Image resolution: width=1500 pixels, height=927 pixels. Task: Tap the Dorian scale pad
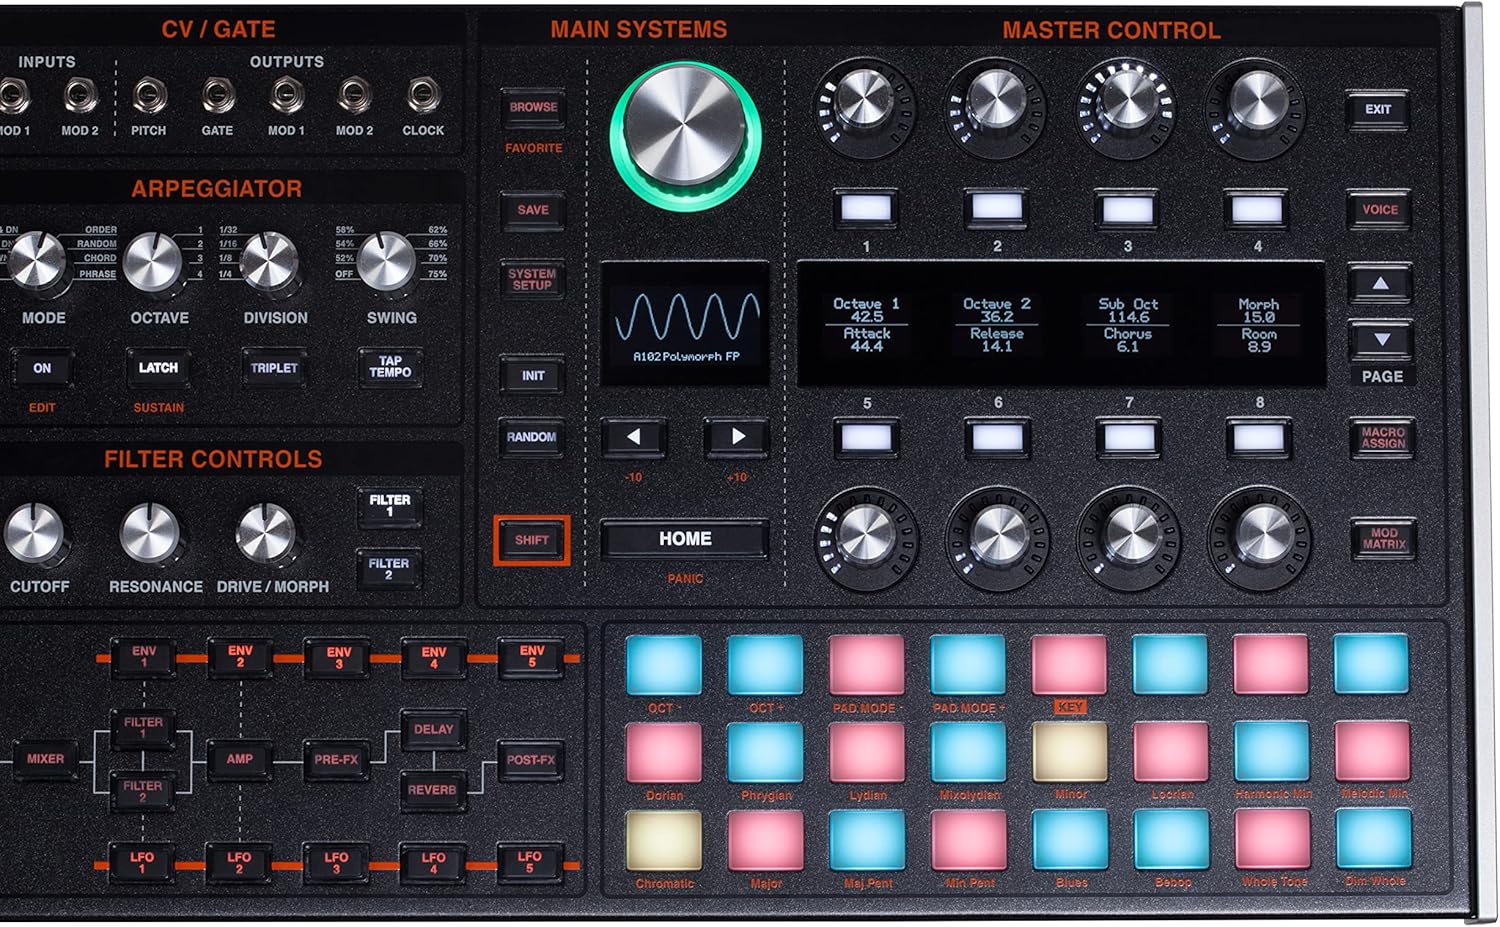(663, 756)
